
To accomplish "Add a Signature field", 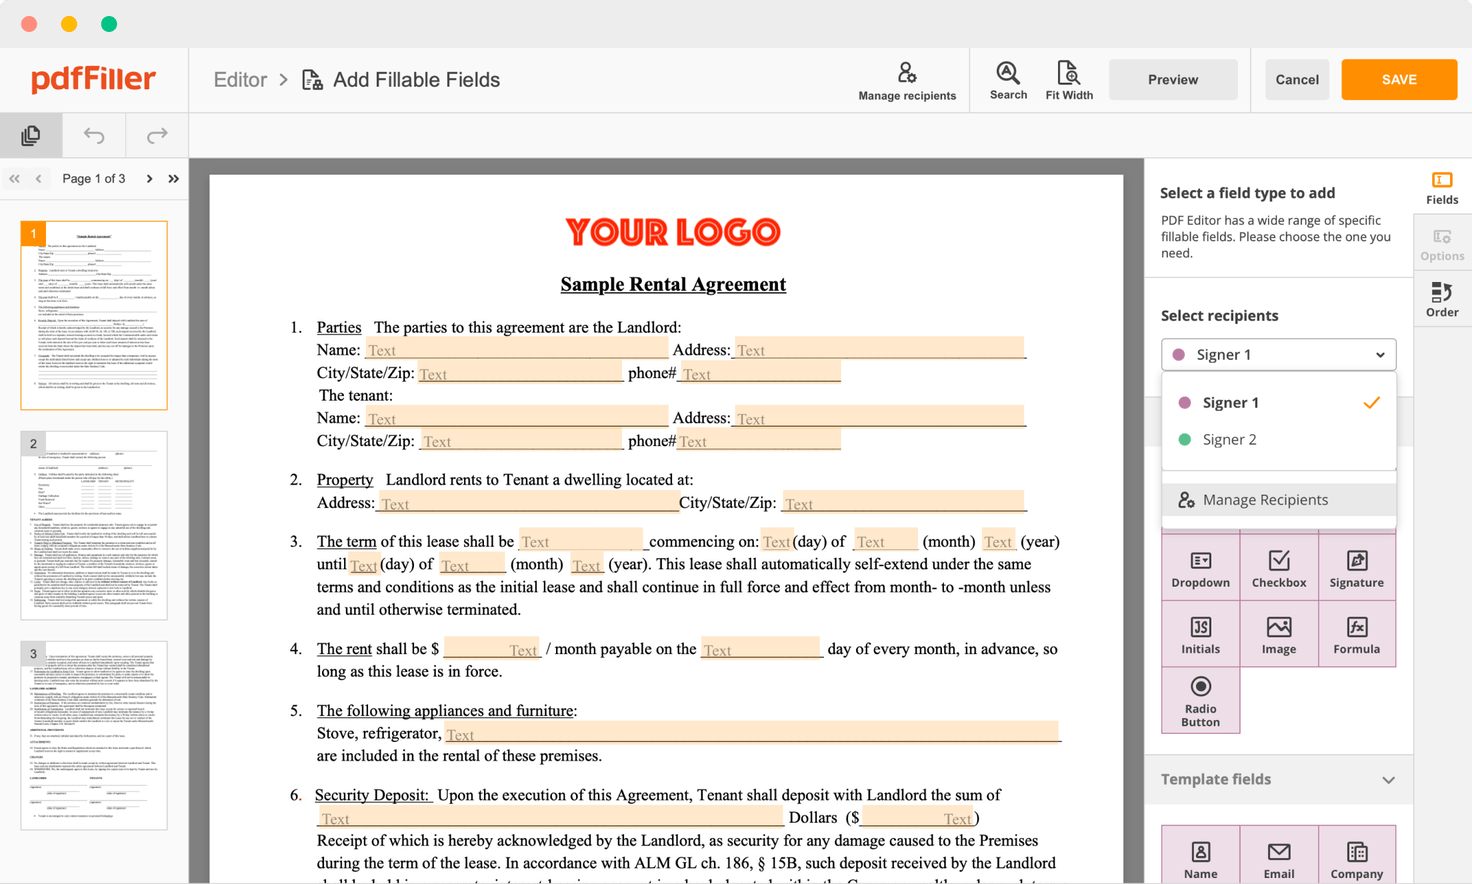I will (1356, 567).
